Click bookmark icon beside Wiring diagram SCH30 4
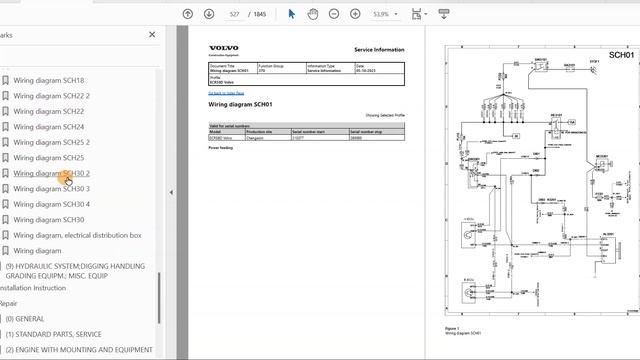Viewport: 640px width, 360px height. click(6, 204)
